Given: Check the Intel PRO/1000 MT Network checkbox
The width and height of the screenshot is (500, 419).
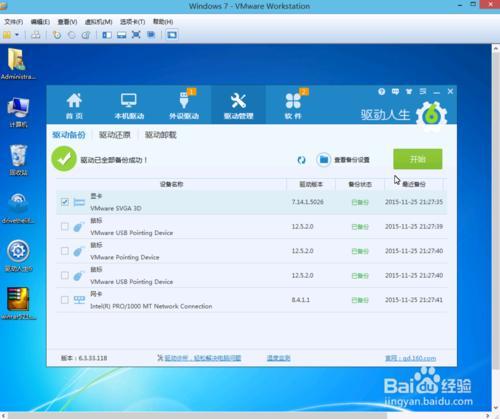Looking at the screenshot, I should pos(65,300).
